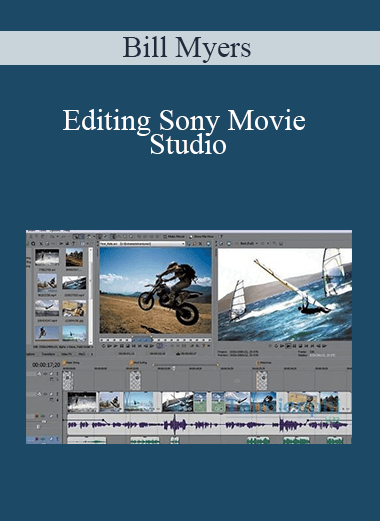This screenshot has width=380, height=521.
Task: Click the motocross image in the trimmer
Action: pyautogui.click(x=155, y=290)
